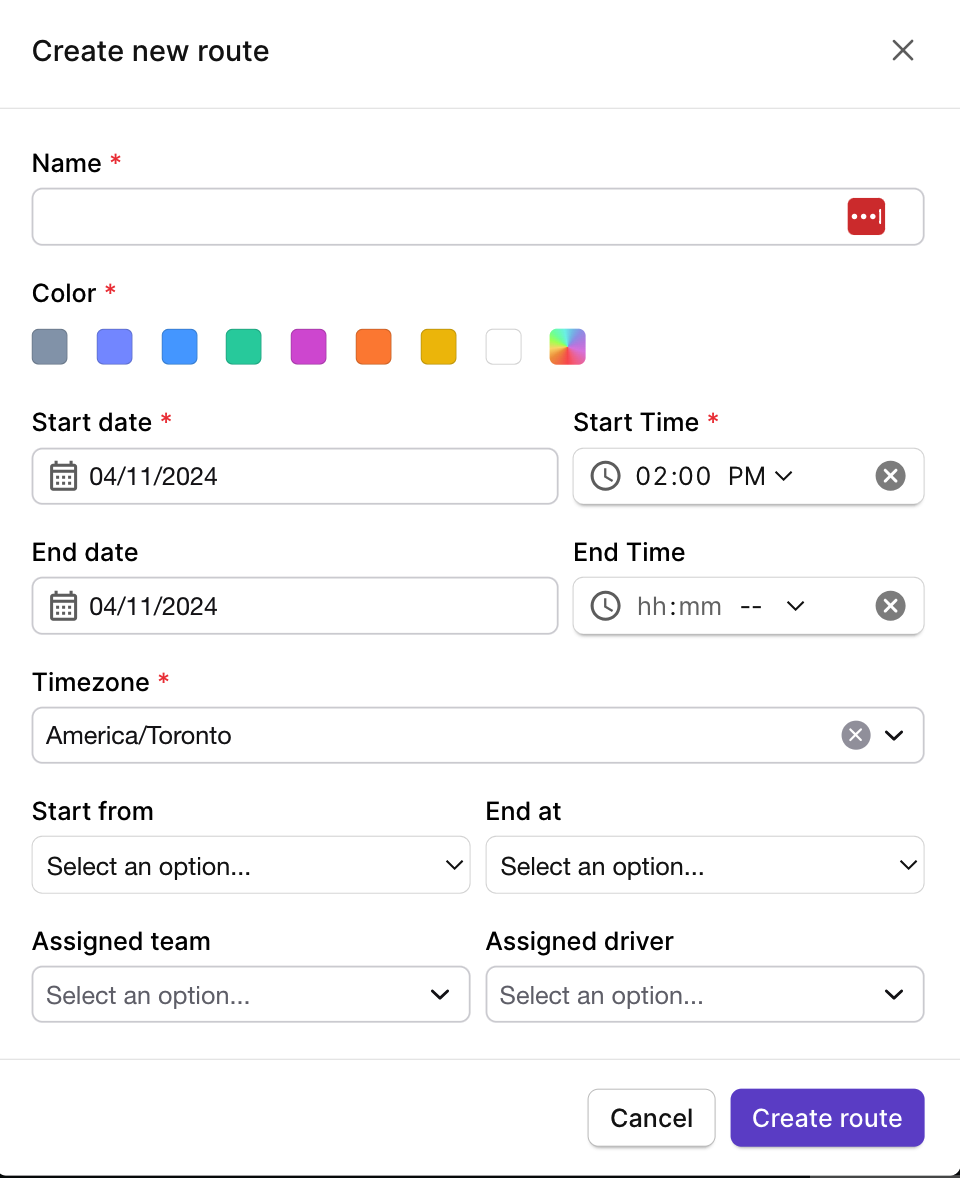The image size is (960, 1178).
Task: Open the Start from dropdown
Action: click(x=251, y=865)
